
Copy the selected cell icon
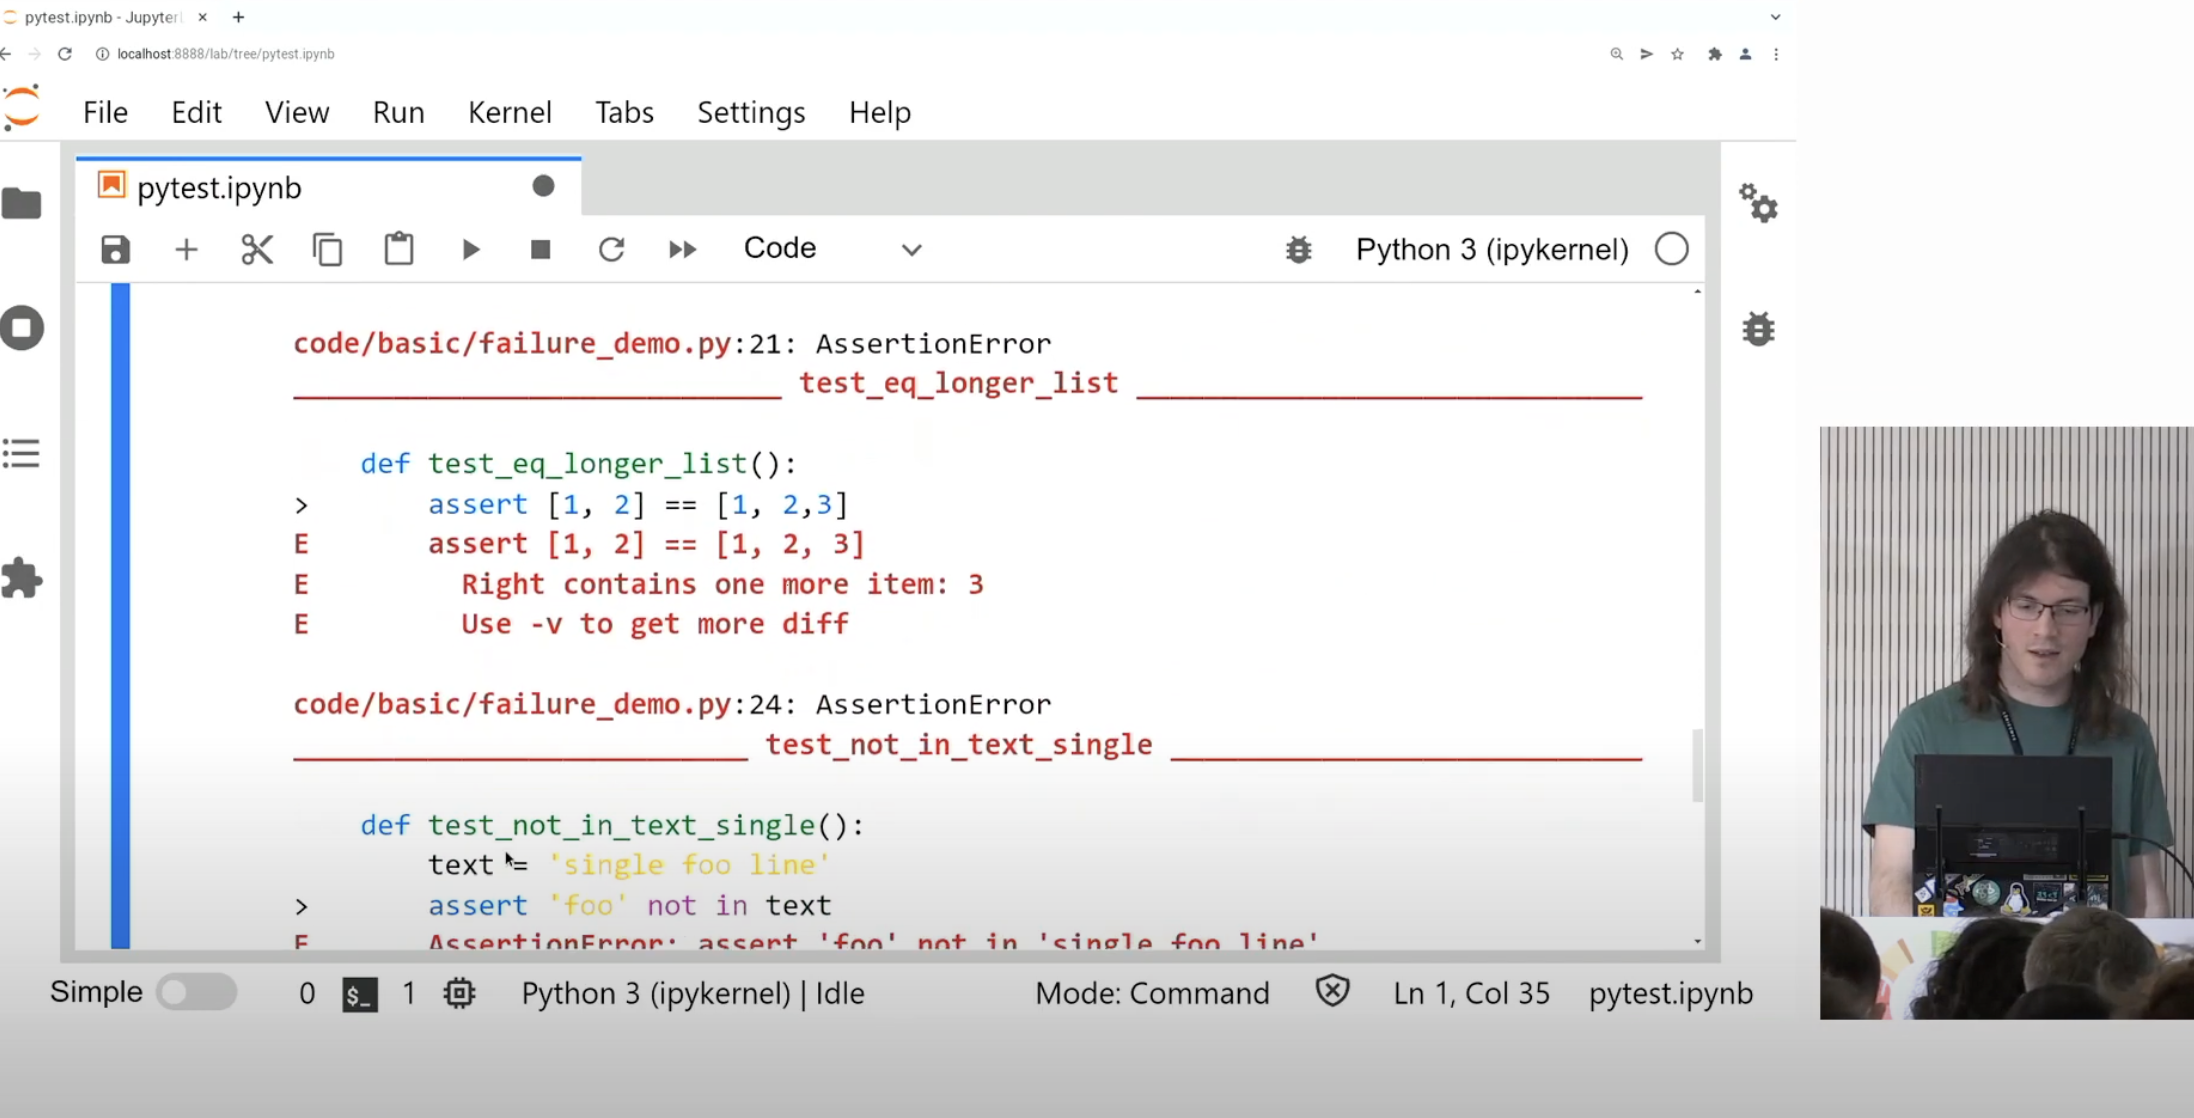(x=327, y=249)
